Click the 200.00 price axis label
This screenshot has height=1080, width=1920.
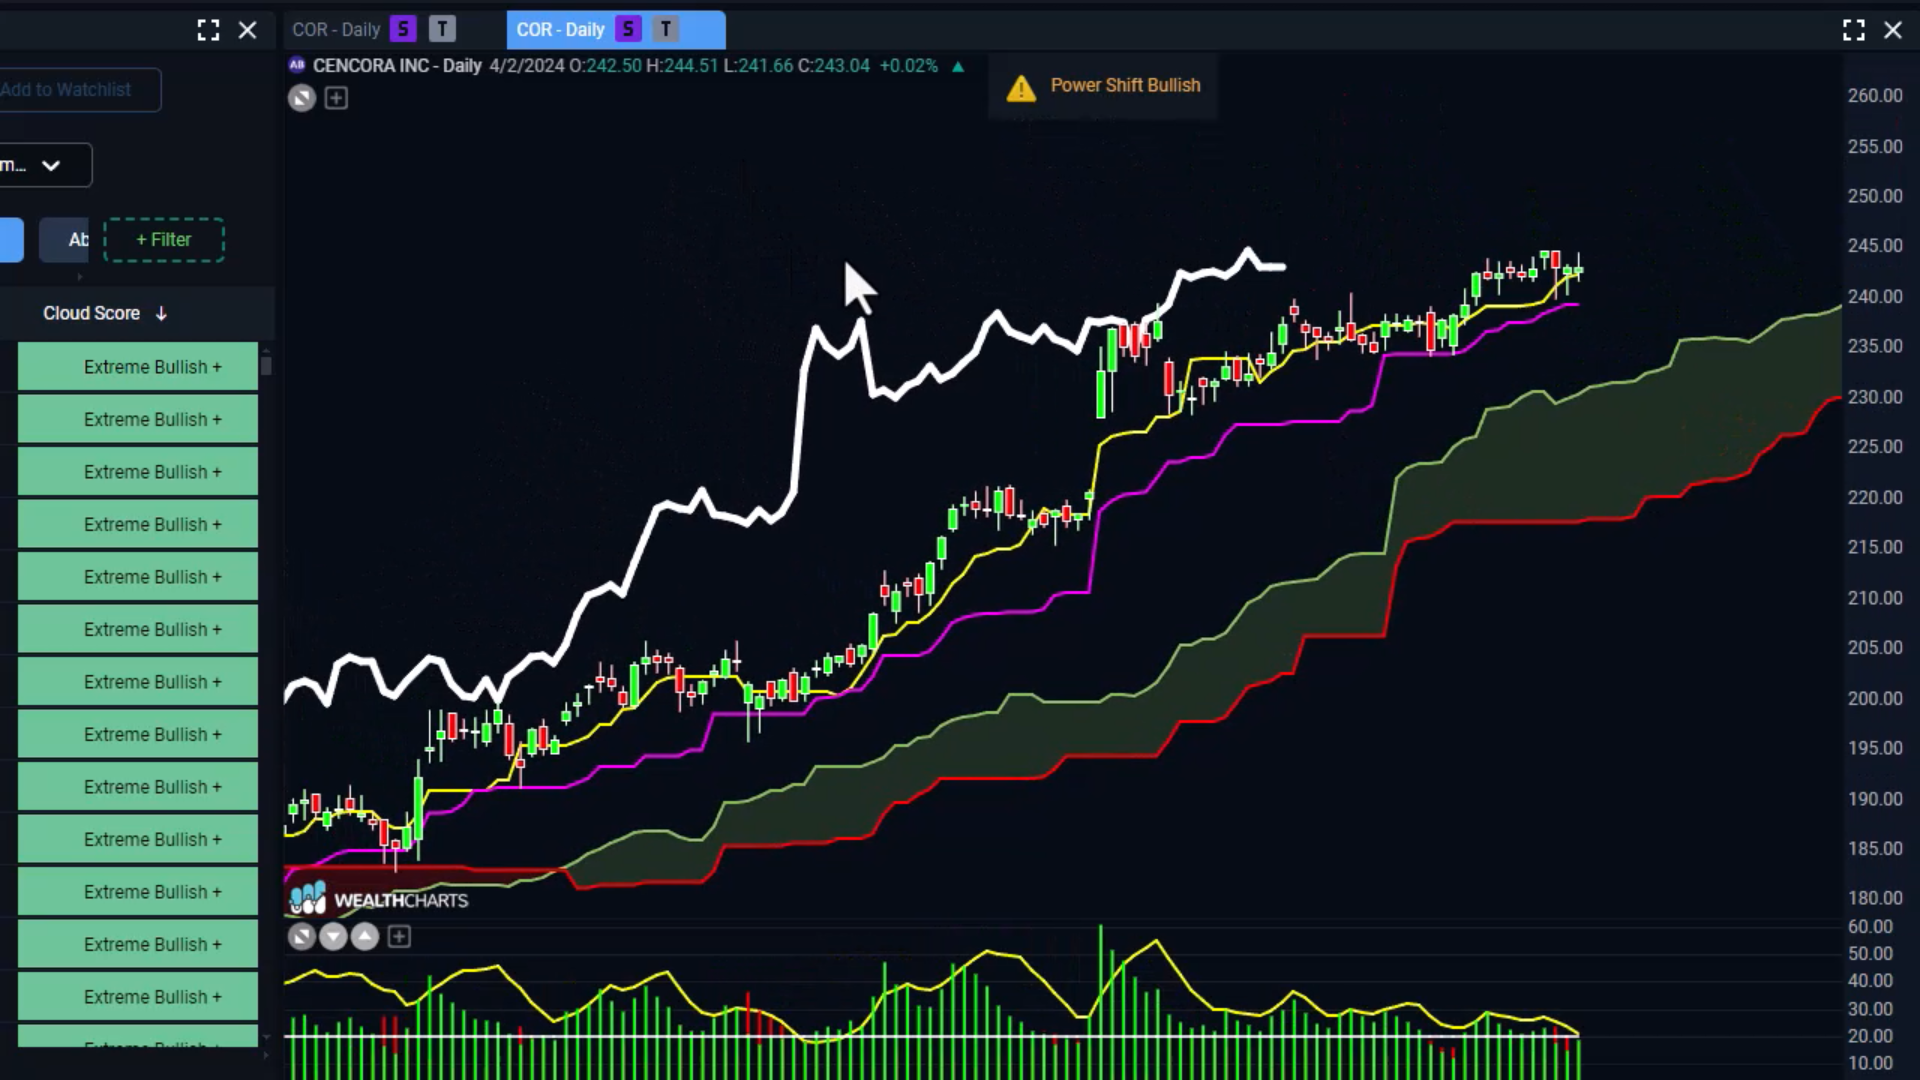pyautogui.click(x=1875, y=698)
